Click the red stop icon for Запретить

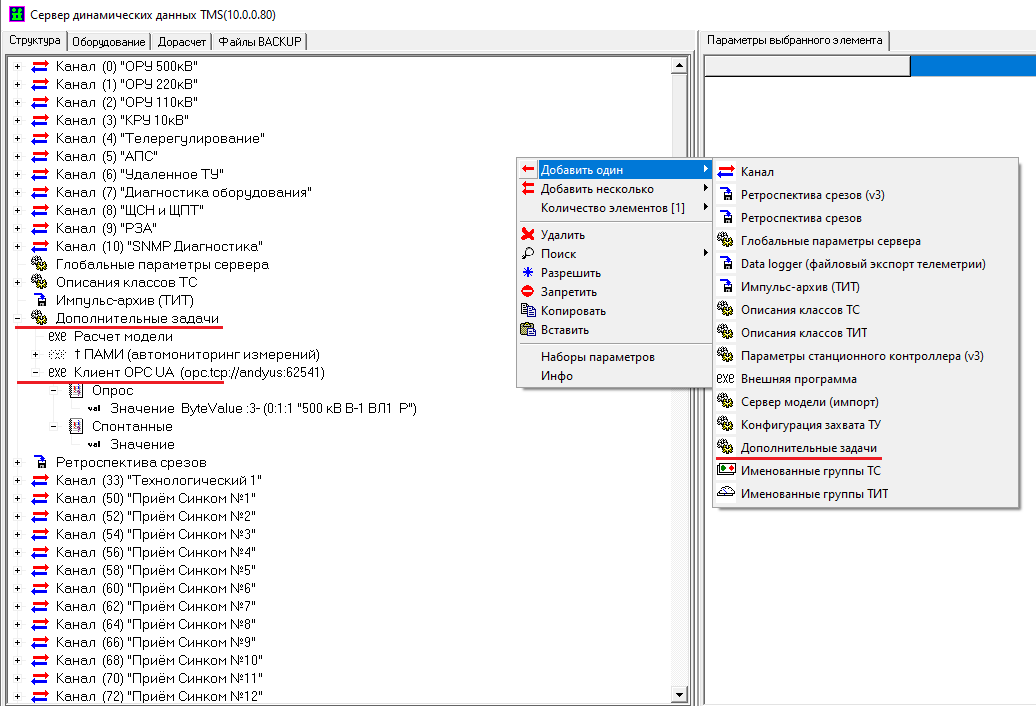528,292
